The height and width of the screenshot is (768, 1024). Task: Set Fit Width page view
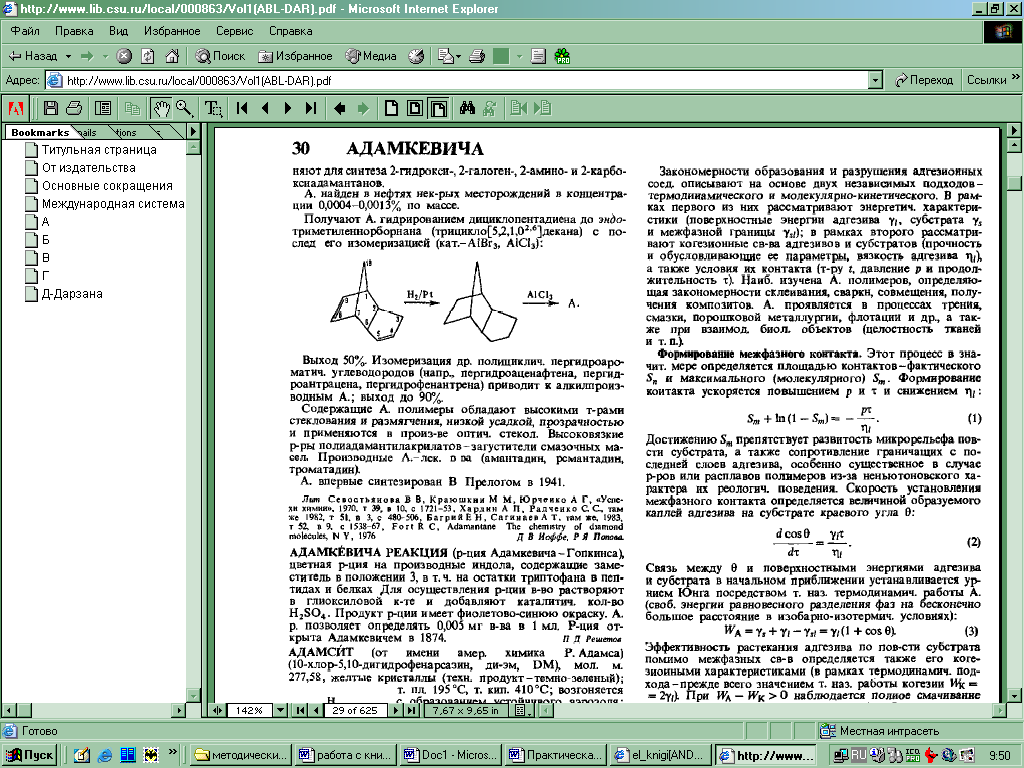(x=438, y=108)
